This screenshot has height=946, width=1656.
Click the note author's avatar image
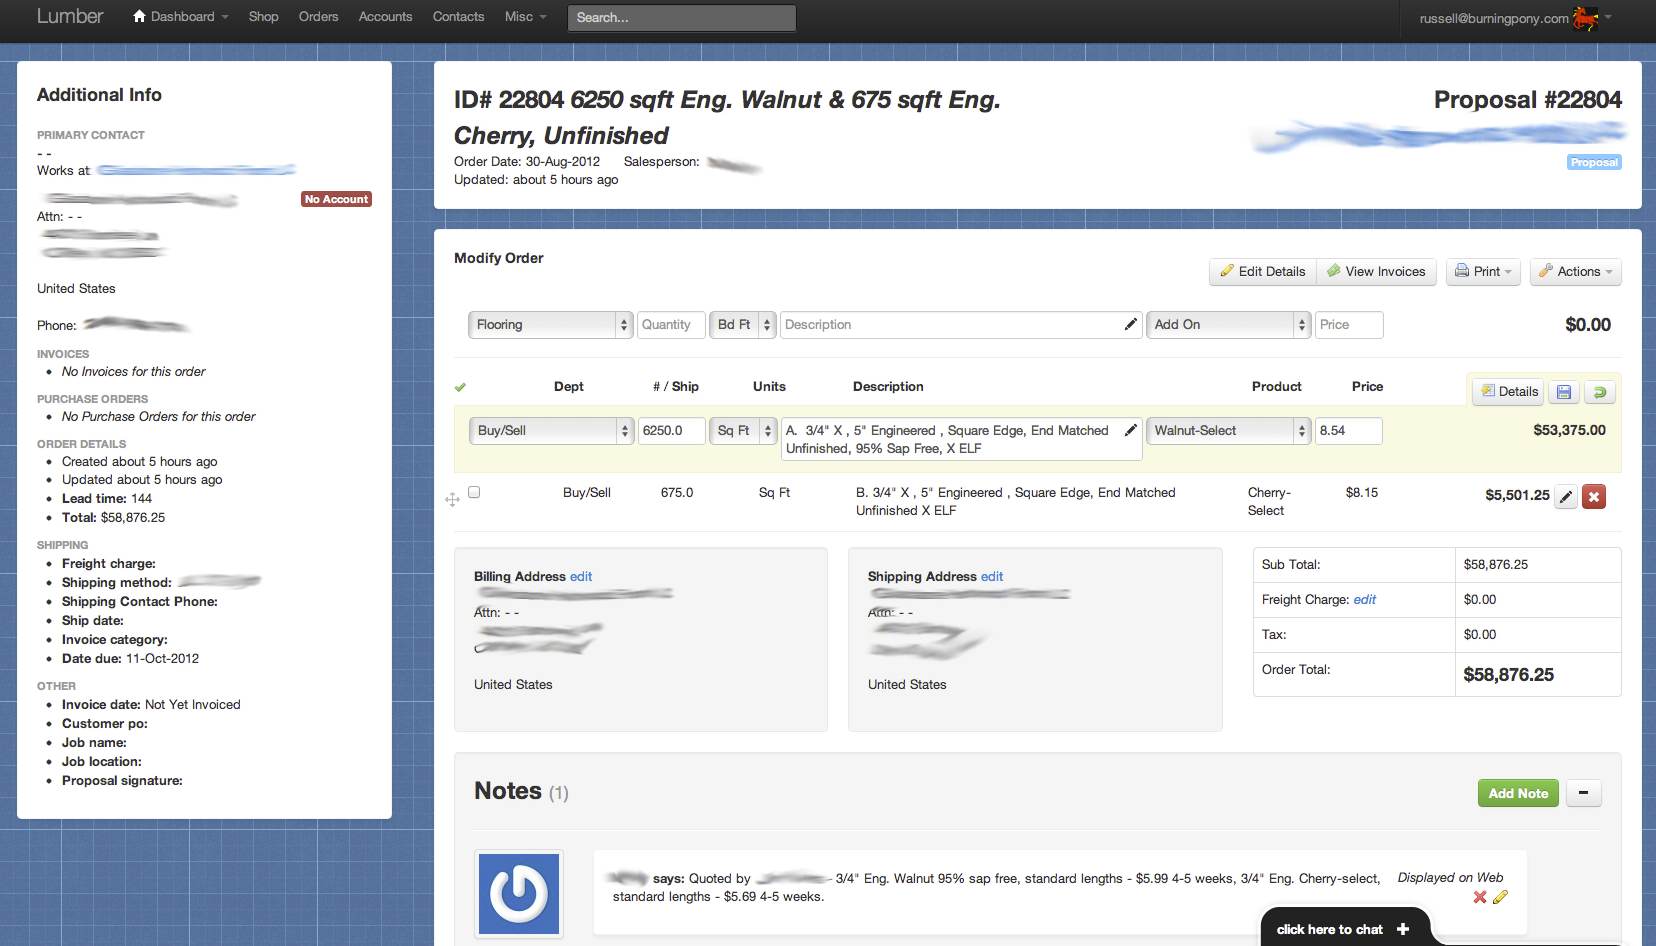click(519, 893)
